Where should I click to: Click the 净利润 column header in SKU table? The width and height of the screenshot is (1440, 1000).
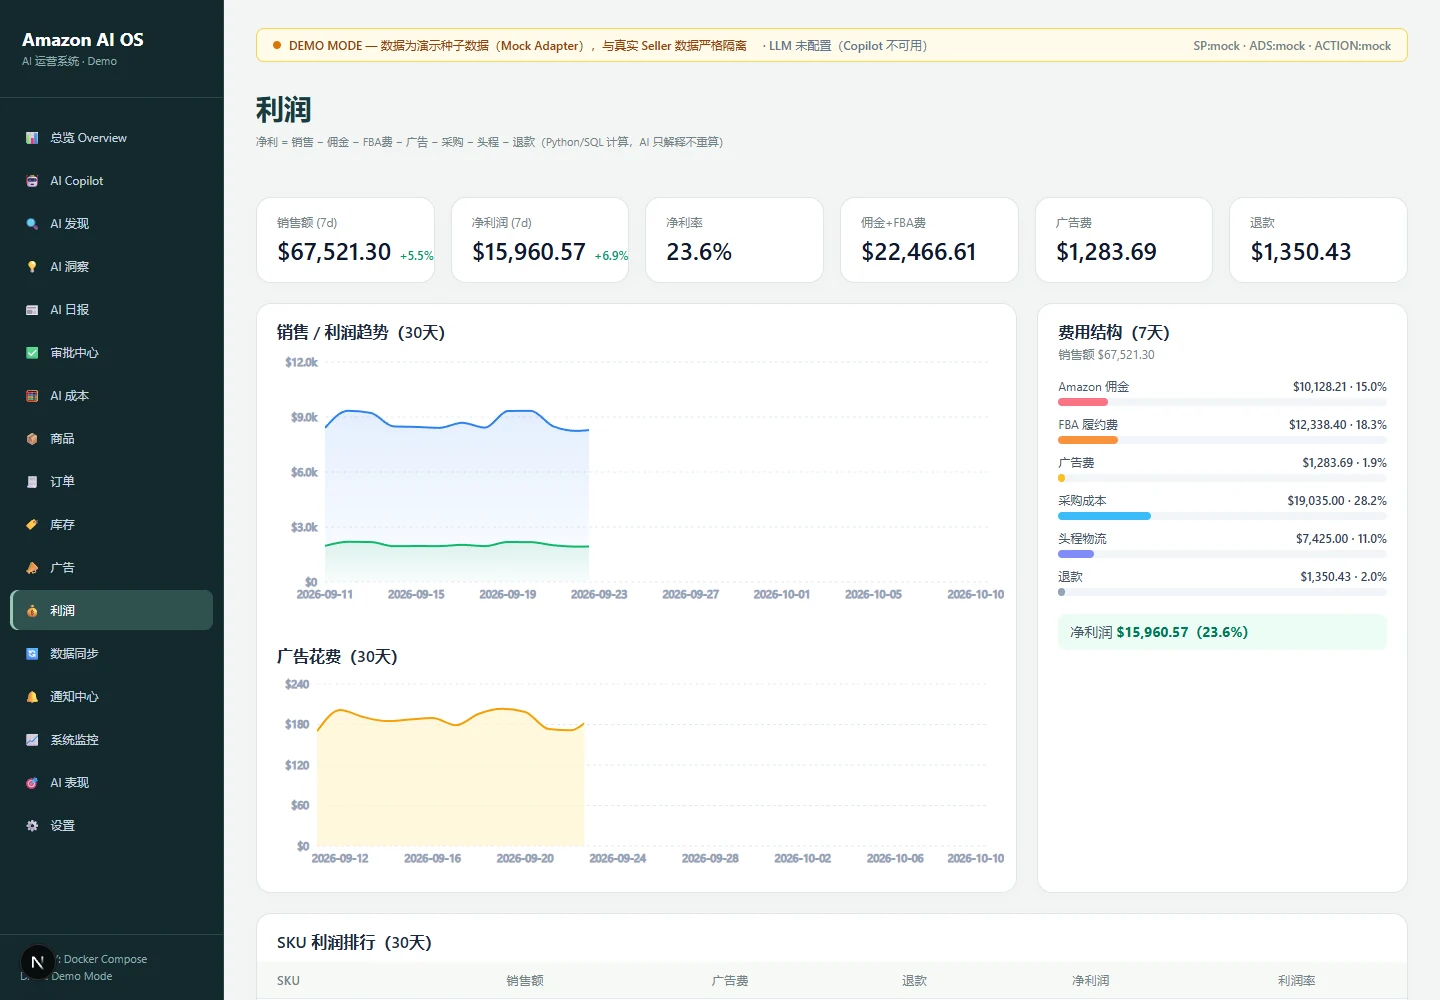pyautogui.click(x=1091, y=981)
